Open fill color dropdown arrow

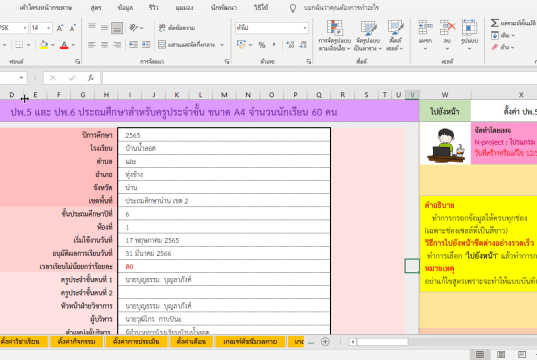[x=53, y=45]
